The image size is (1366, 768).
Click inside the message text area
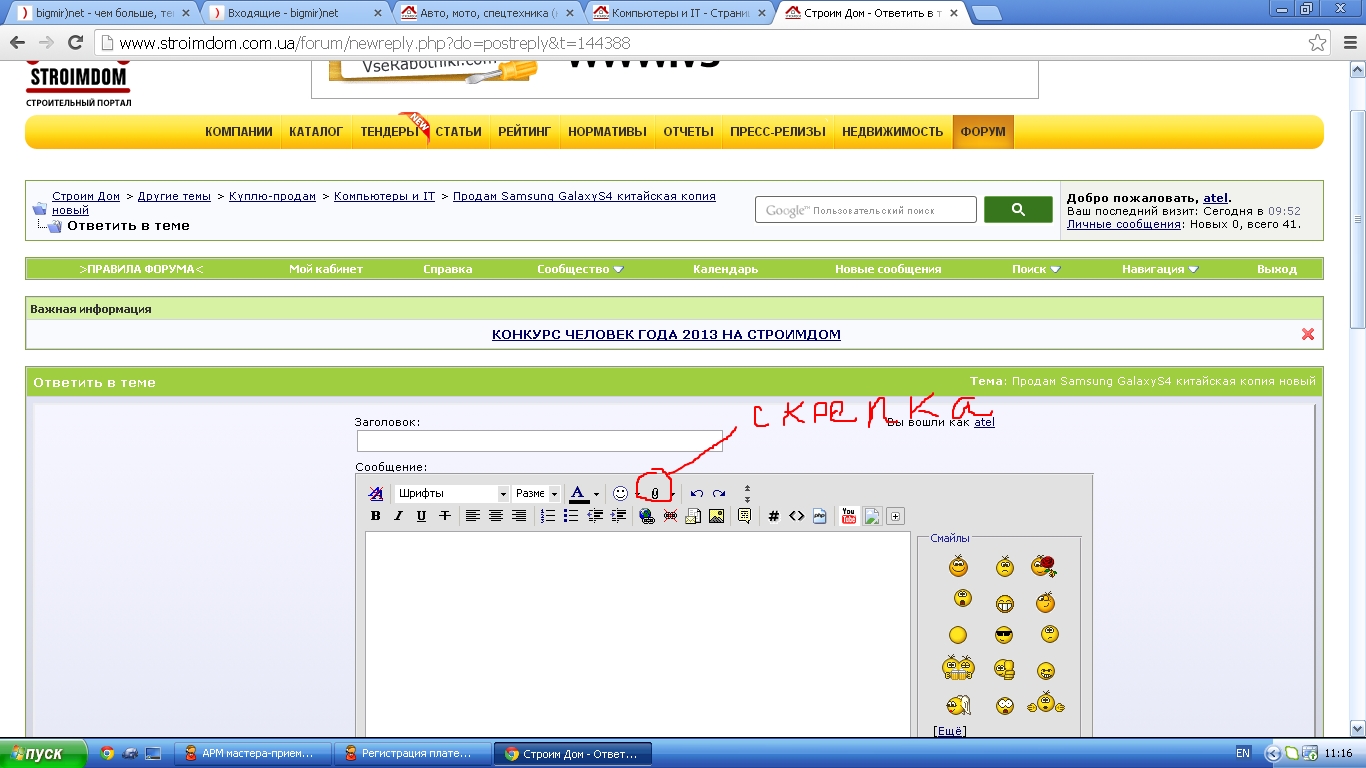pyautogui.click(x=638, y=637)
